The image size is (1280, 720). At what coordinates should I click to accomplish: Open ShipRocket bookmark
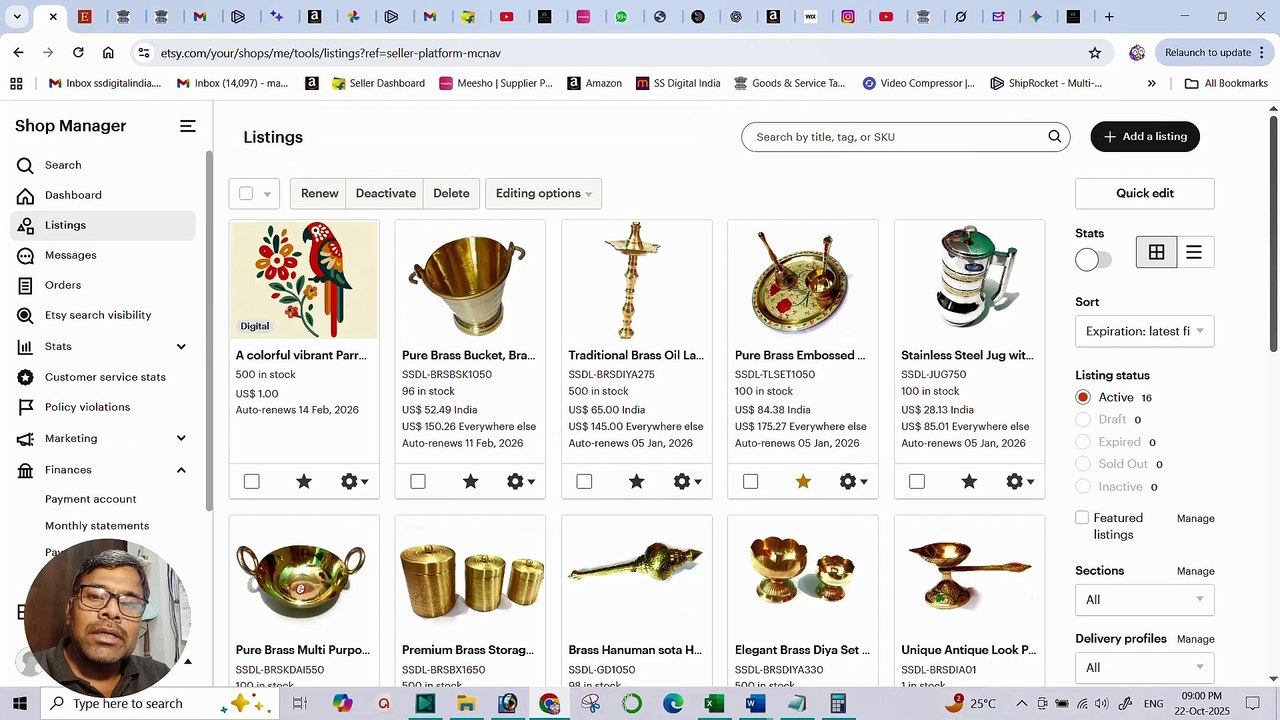click(x=1047, y=83)
